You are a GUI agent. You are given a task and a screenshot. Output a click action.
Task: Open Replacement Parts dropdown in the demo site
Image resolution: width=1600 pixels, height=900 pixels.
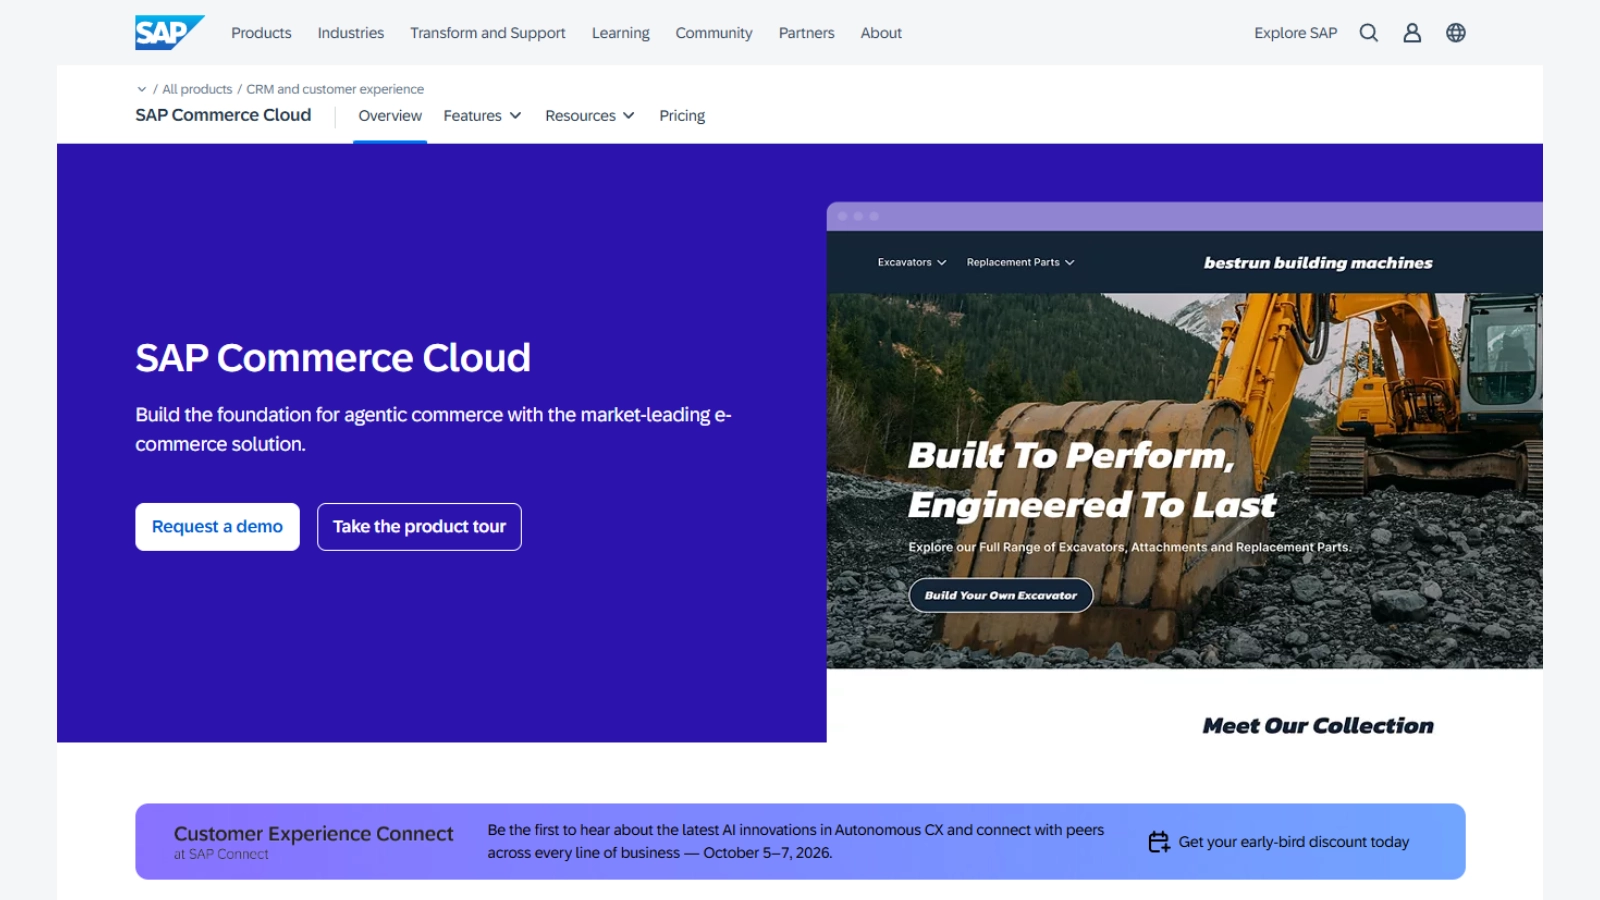point(1020,262)
